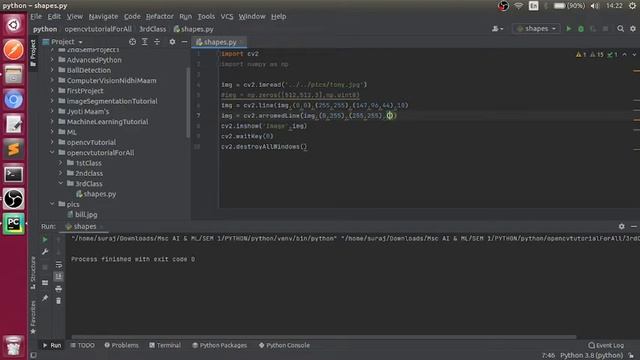Viewport: 640px width, 360px height.
Task: Open Search Everywhere magnifier icon
Action: point(620,29)
